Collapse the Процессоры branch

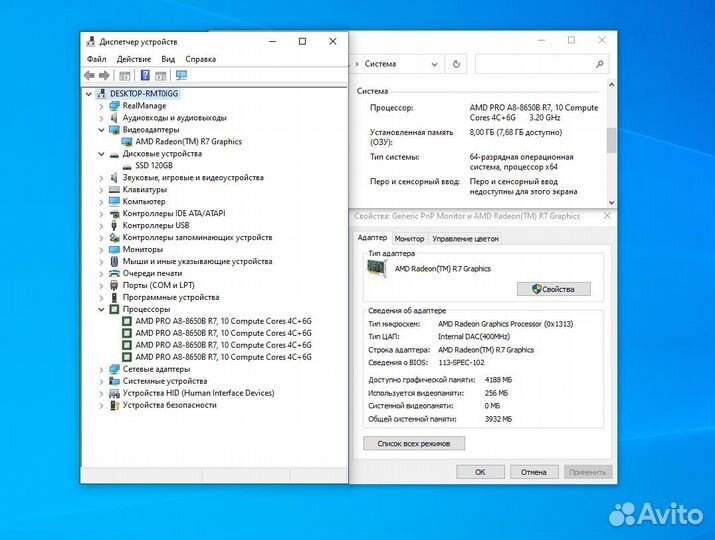pos(101,310)
